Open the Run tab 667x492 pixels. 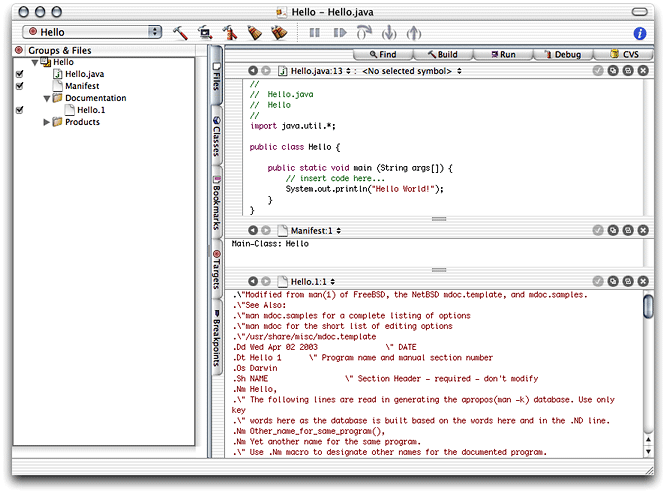pyautogui.click(x=503, y=54)
